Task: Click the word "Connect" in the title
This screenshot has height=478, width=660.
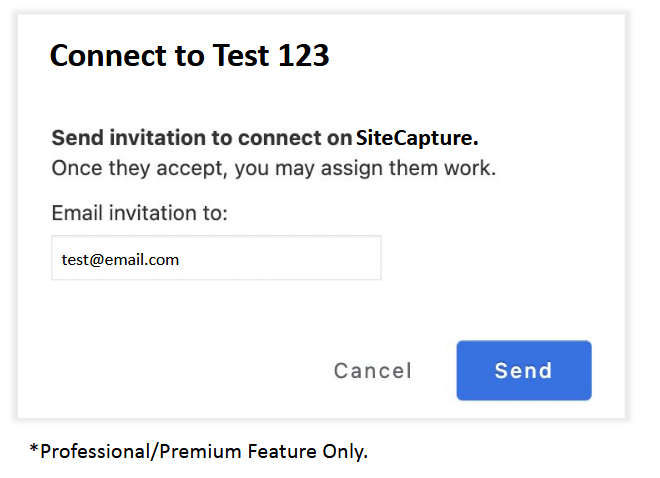Action: click(x=108, y=56)
